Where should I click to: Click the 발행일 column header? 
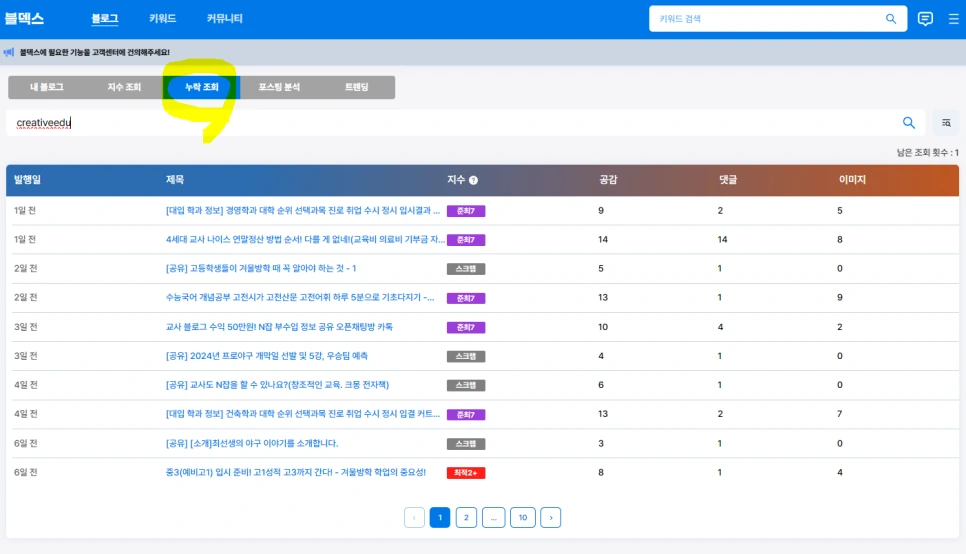[27, 179]
